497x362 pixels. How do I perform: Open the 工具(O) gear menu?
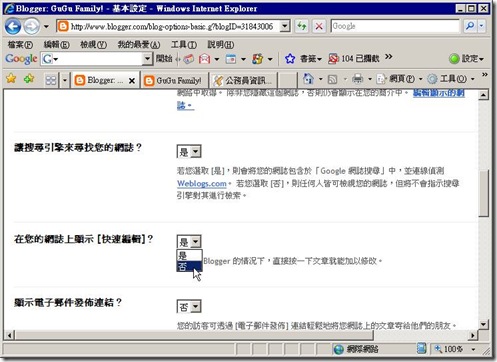[450, 79]
